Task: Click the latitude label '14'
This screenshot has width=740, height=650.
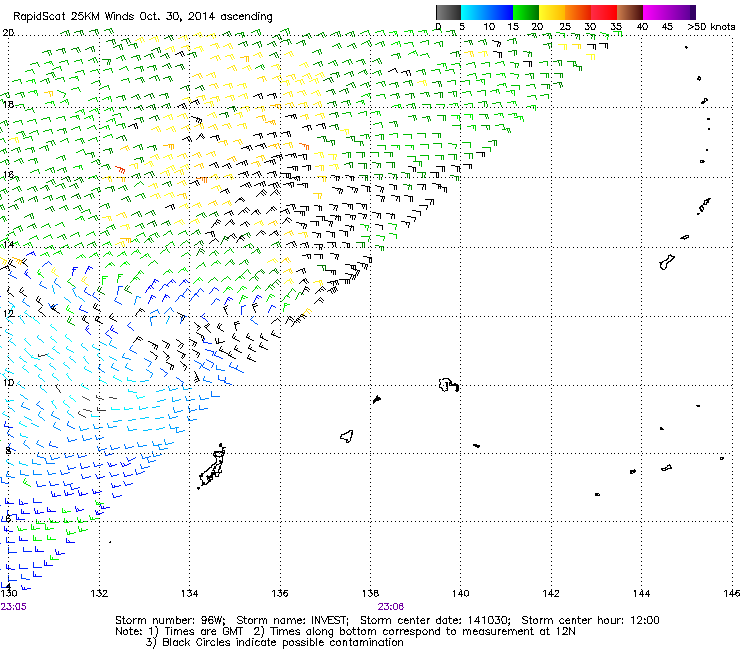Action: 8,245
